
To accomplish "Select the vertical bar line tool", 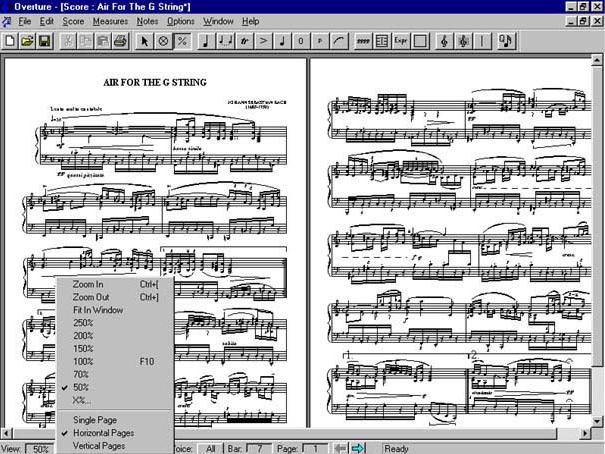I will pyautogui.click(x=482, y=41).
